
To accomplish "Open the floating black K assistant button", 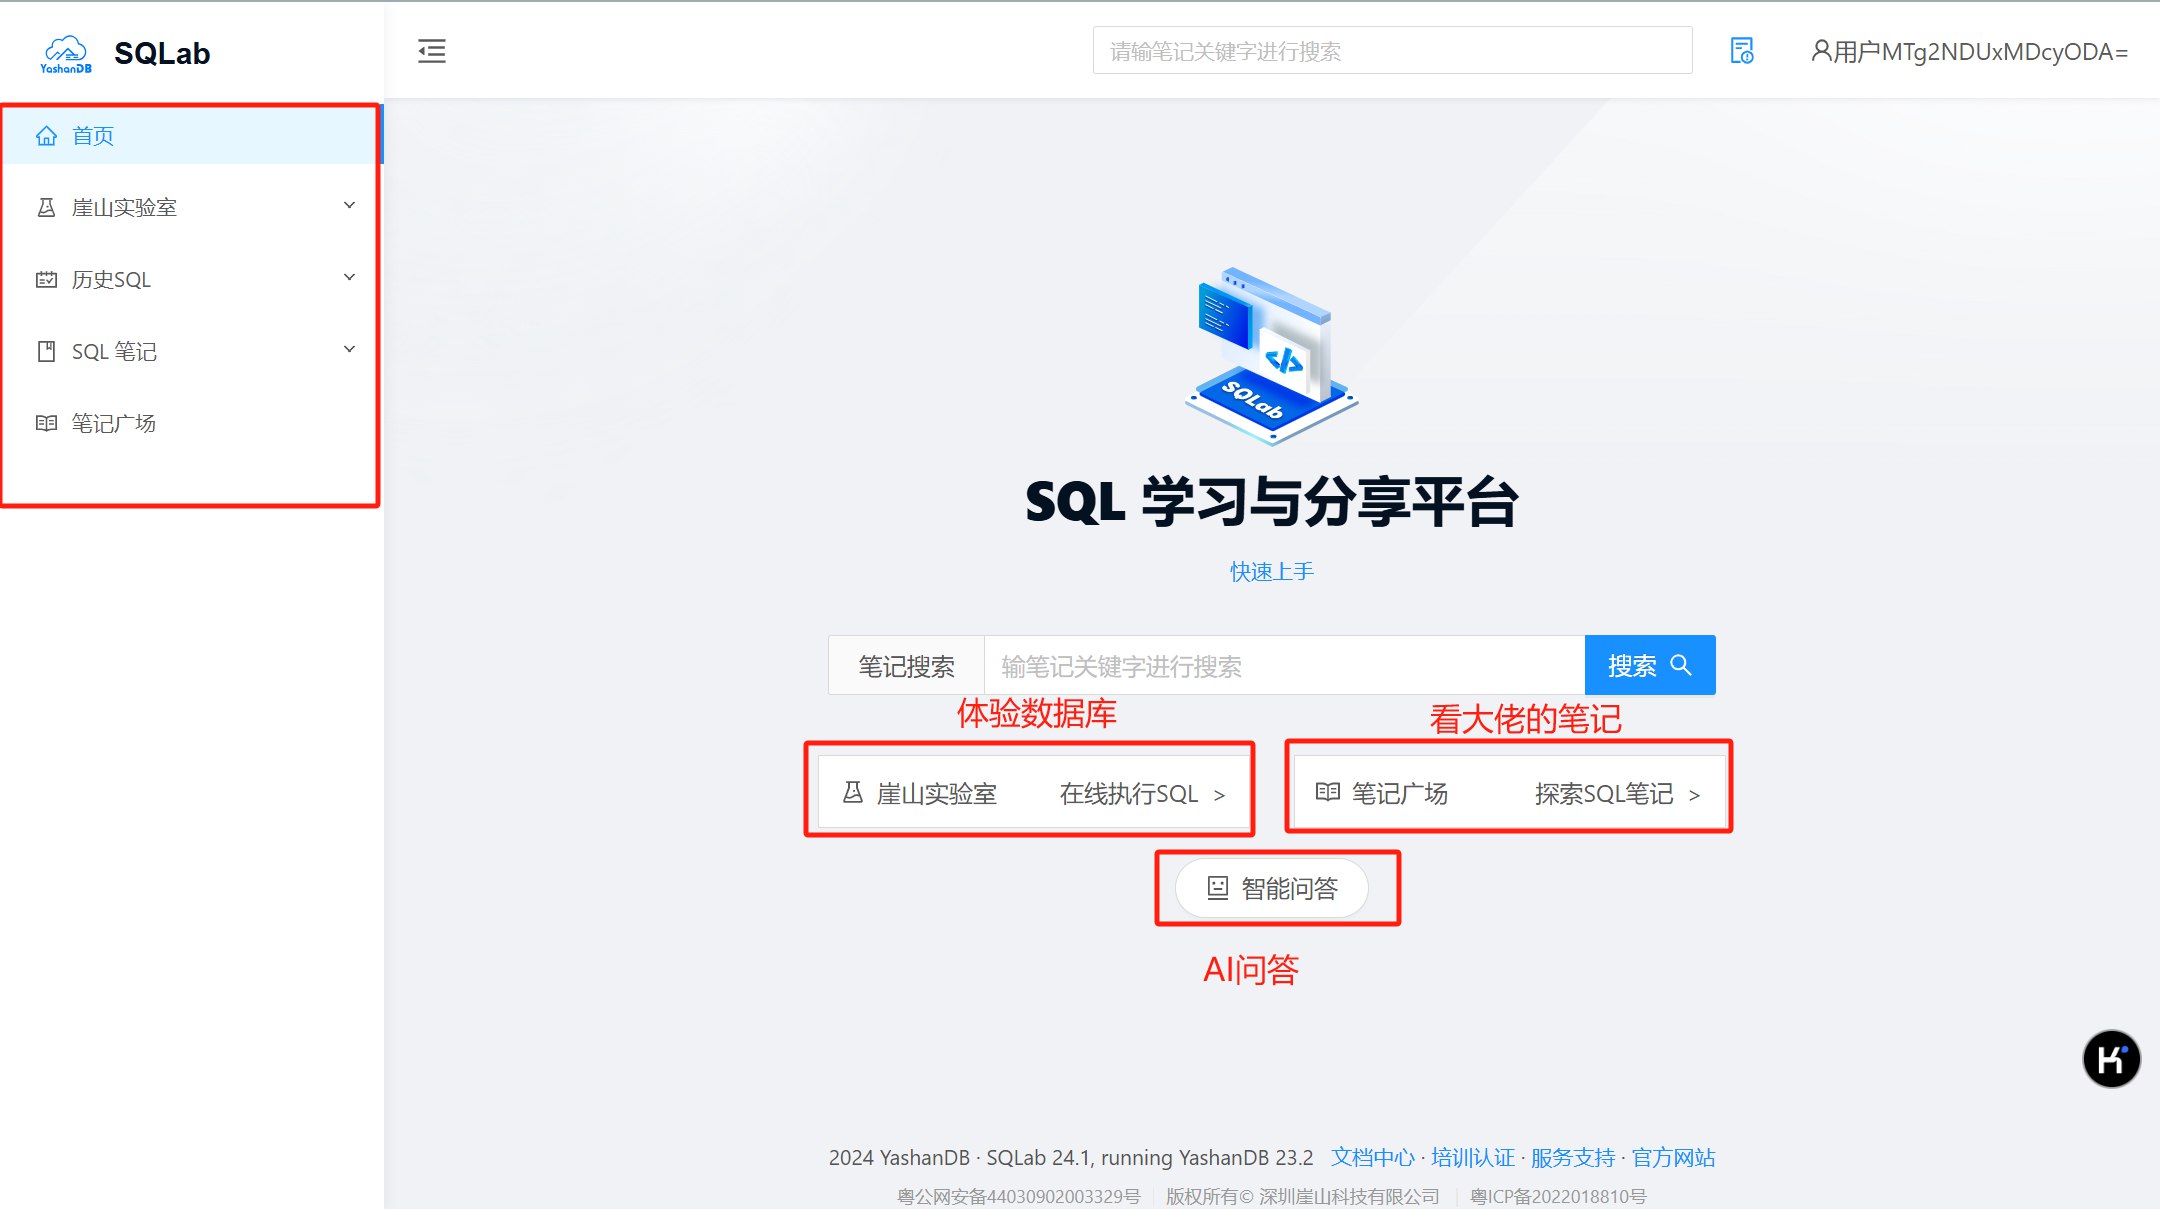I will point(2111,1058).
